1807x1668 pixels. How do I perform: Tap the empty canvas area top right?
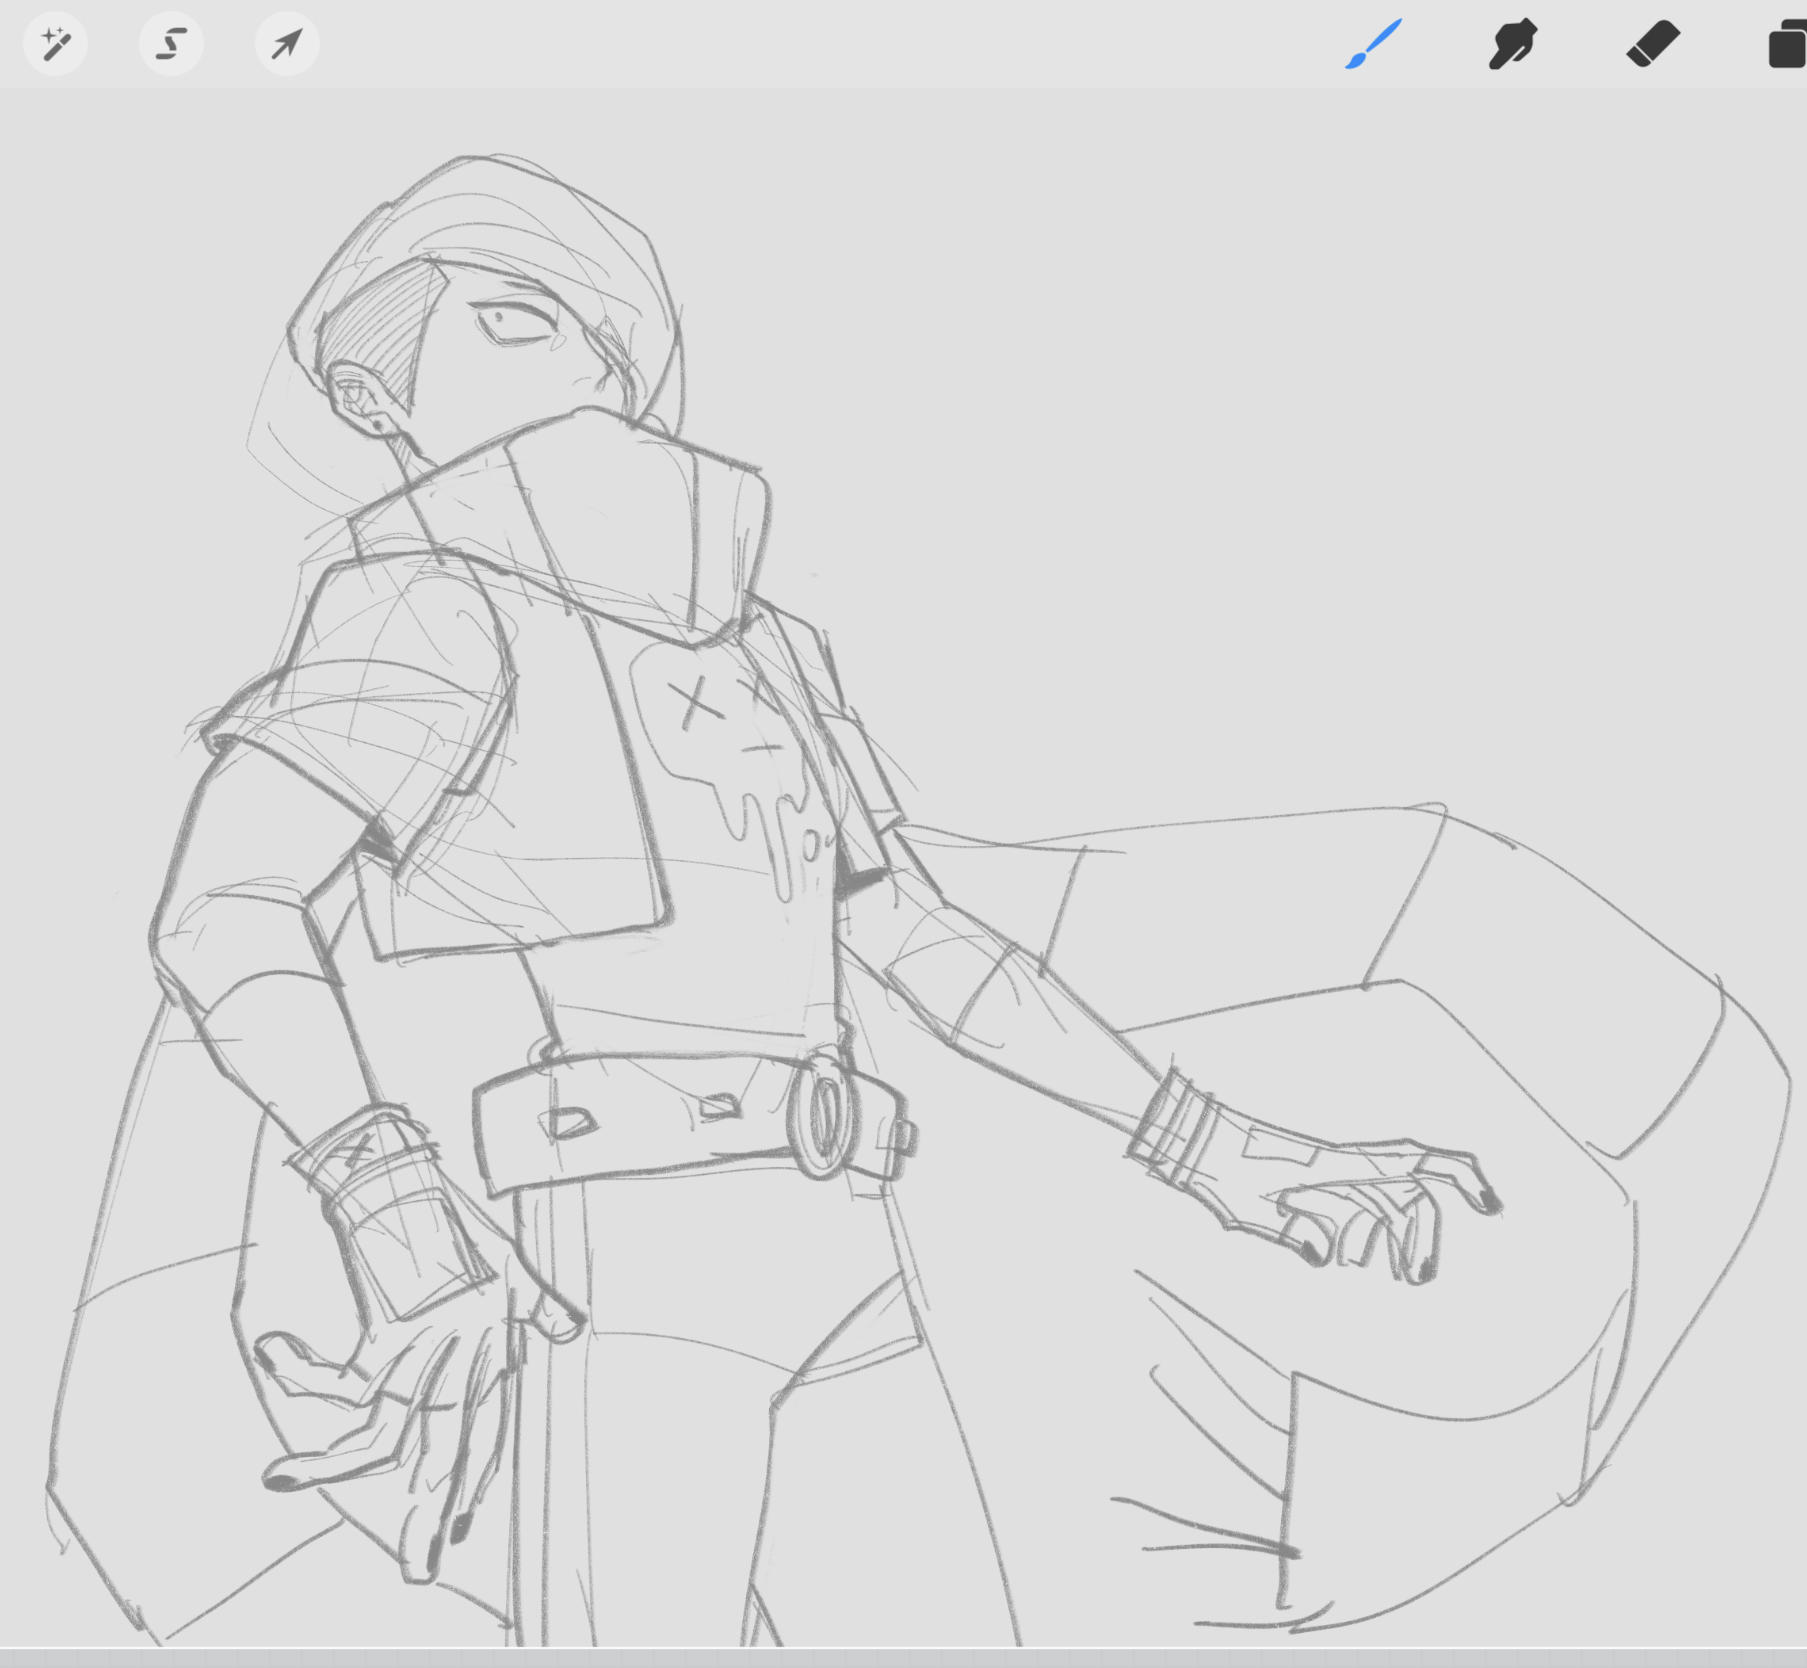coord(1350,400)
